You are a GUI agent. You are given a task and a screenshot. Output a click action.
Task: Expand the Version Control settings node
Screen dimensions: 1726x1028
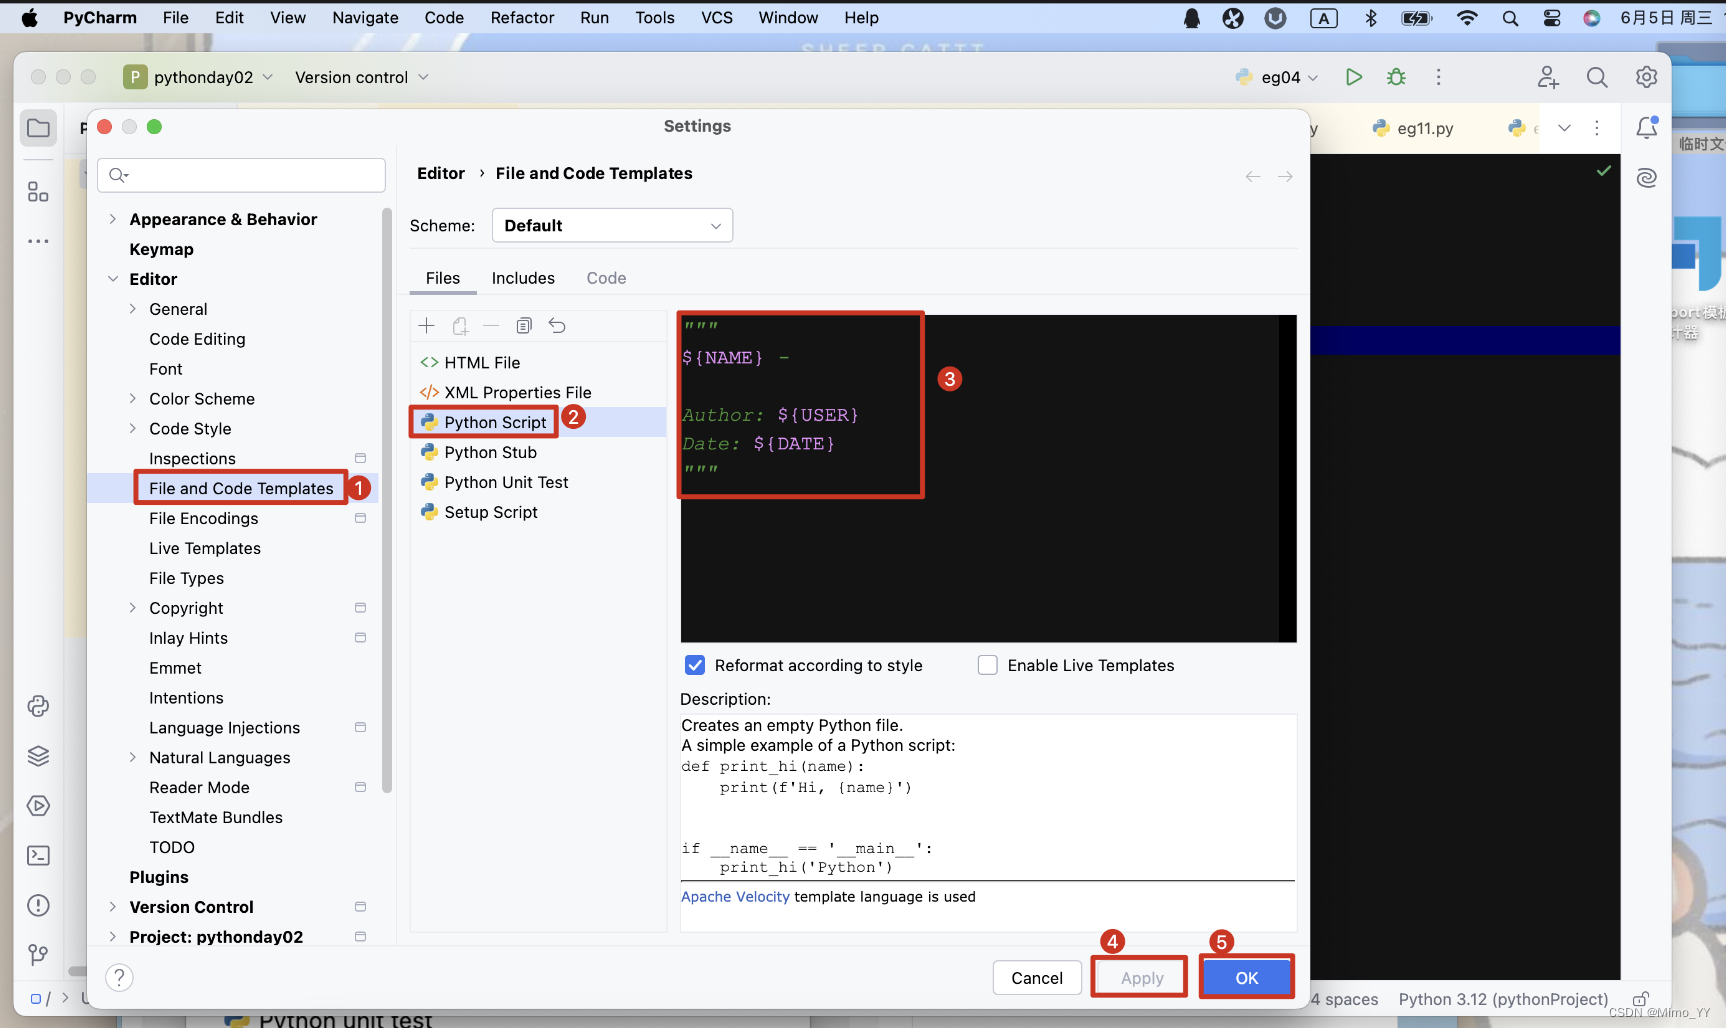click(113, 907)
